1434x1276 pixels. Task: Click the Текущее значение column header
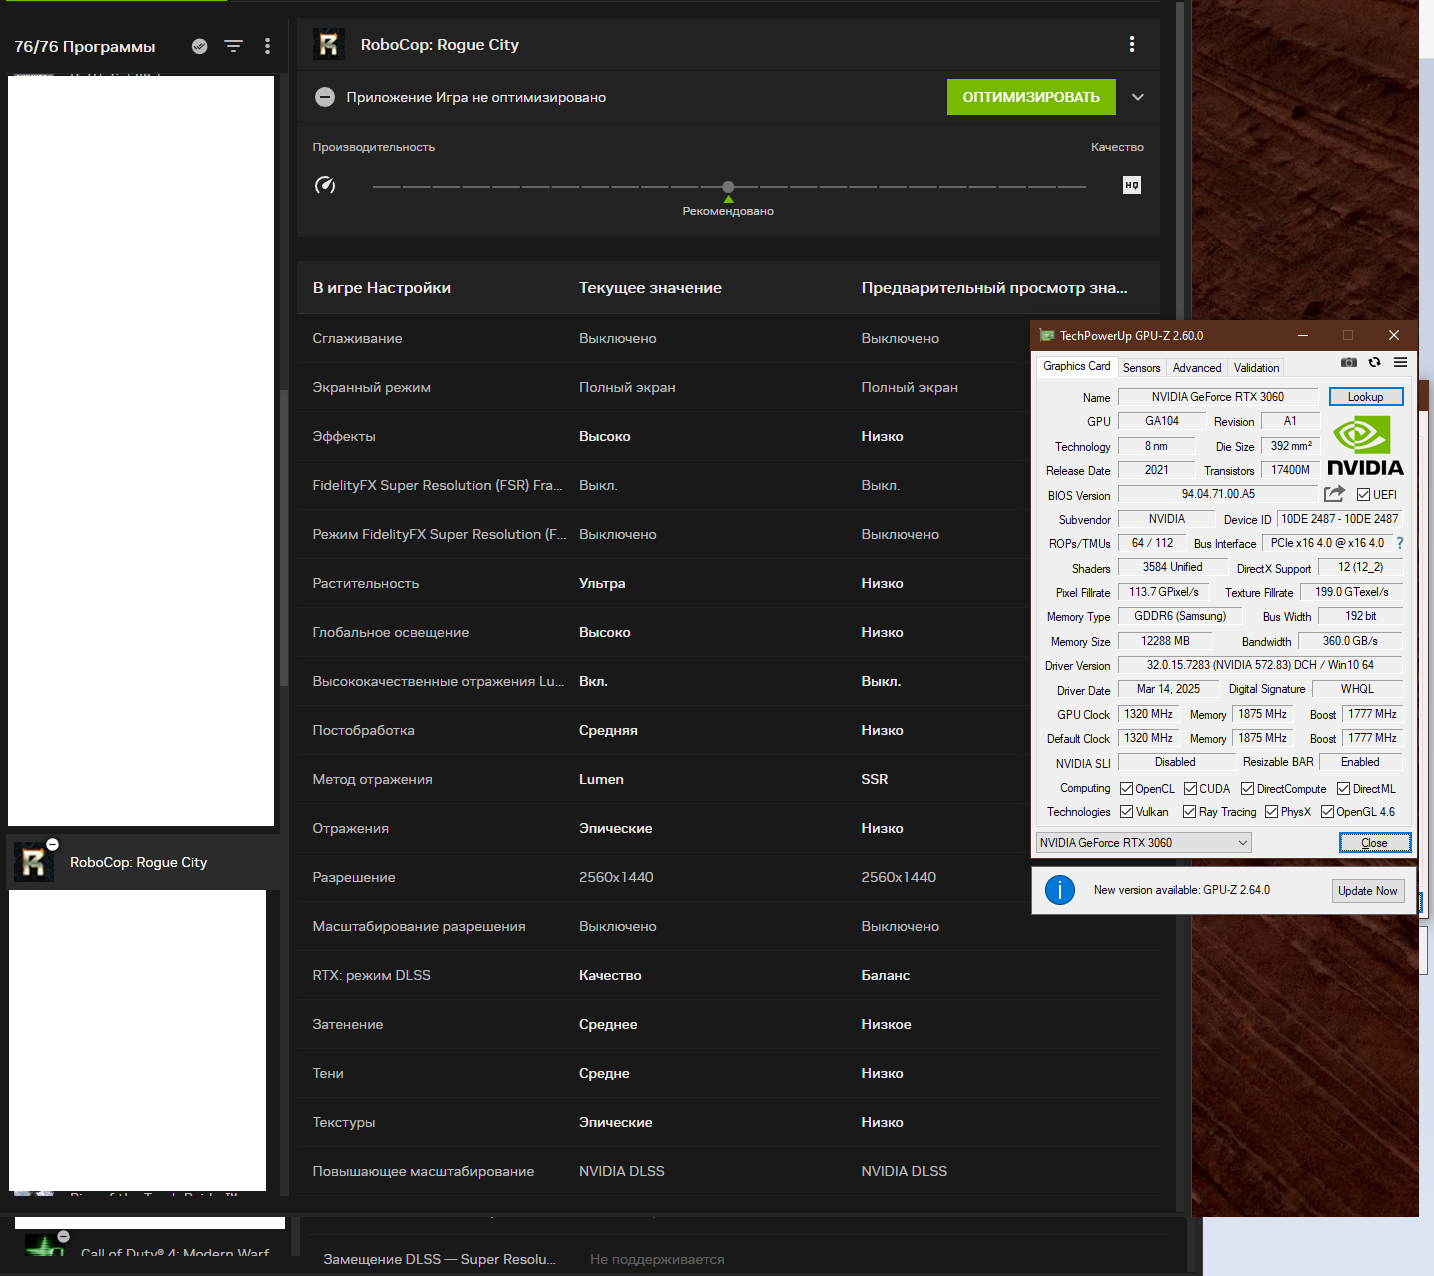coord(650,288)
